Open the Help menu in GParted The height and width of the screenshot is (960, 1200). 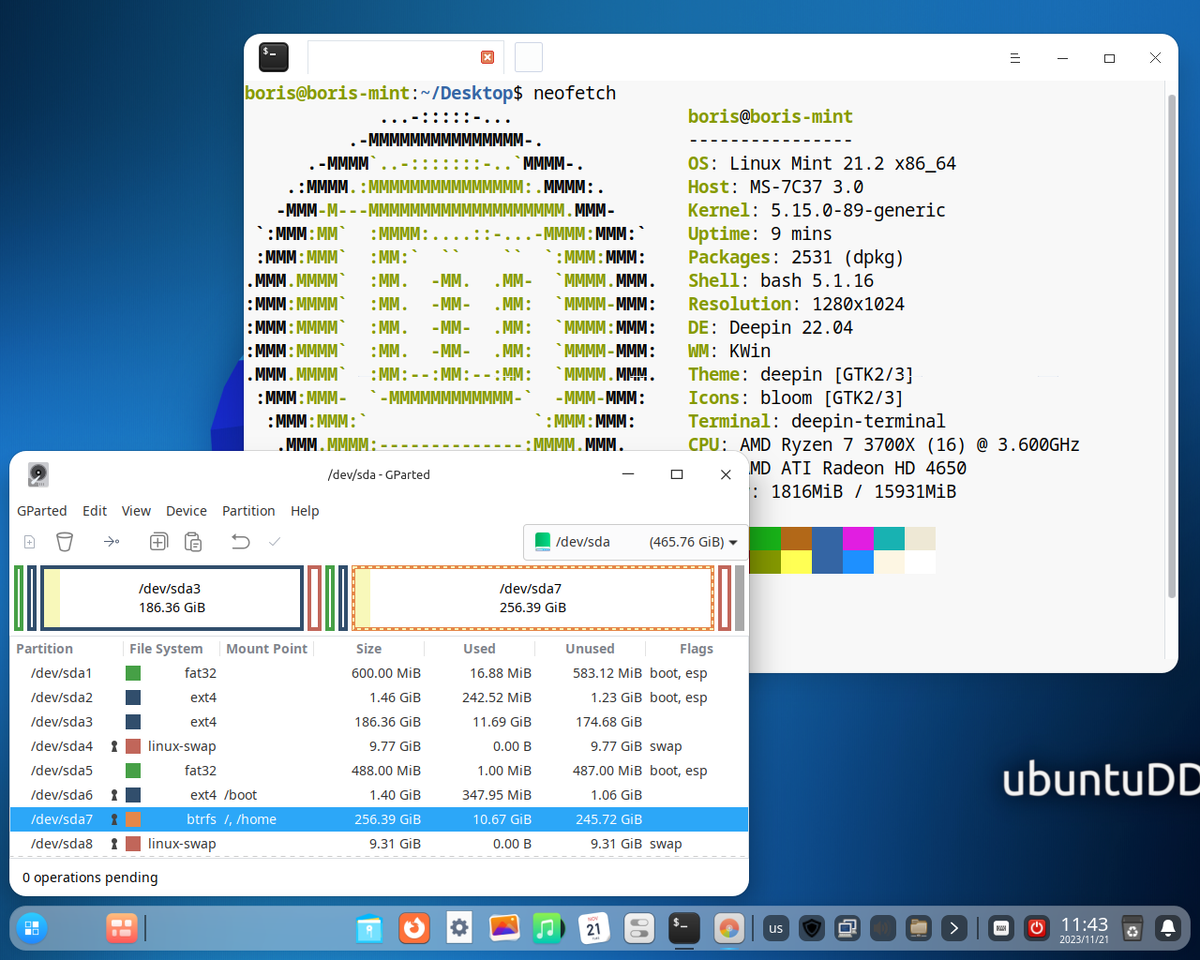pyautogui.click(x=304, y=511)
